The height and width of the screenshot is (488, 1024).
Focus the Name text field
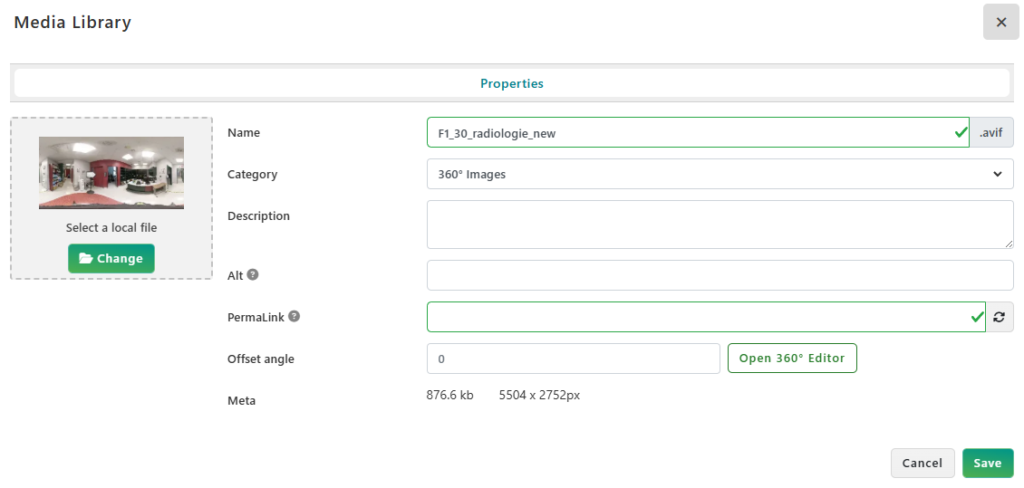(x=698, y=133)
